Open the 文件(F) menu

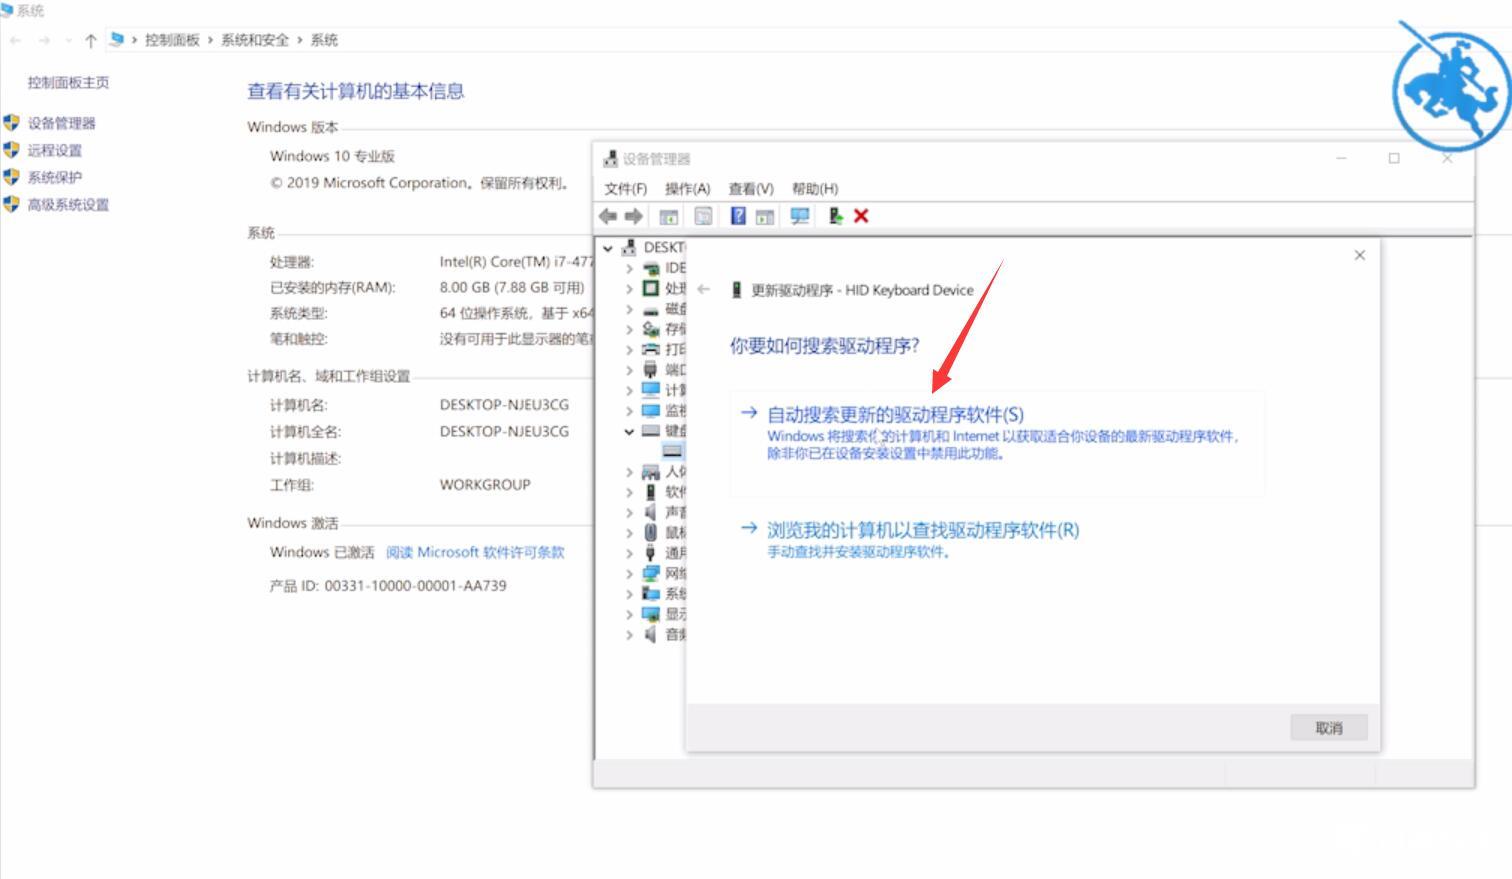tap(625, 188)
